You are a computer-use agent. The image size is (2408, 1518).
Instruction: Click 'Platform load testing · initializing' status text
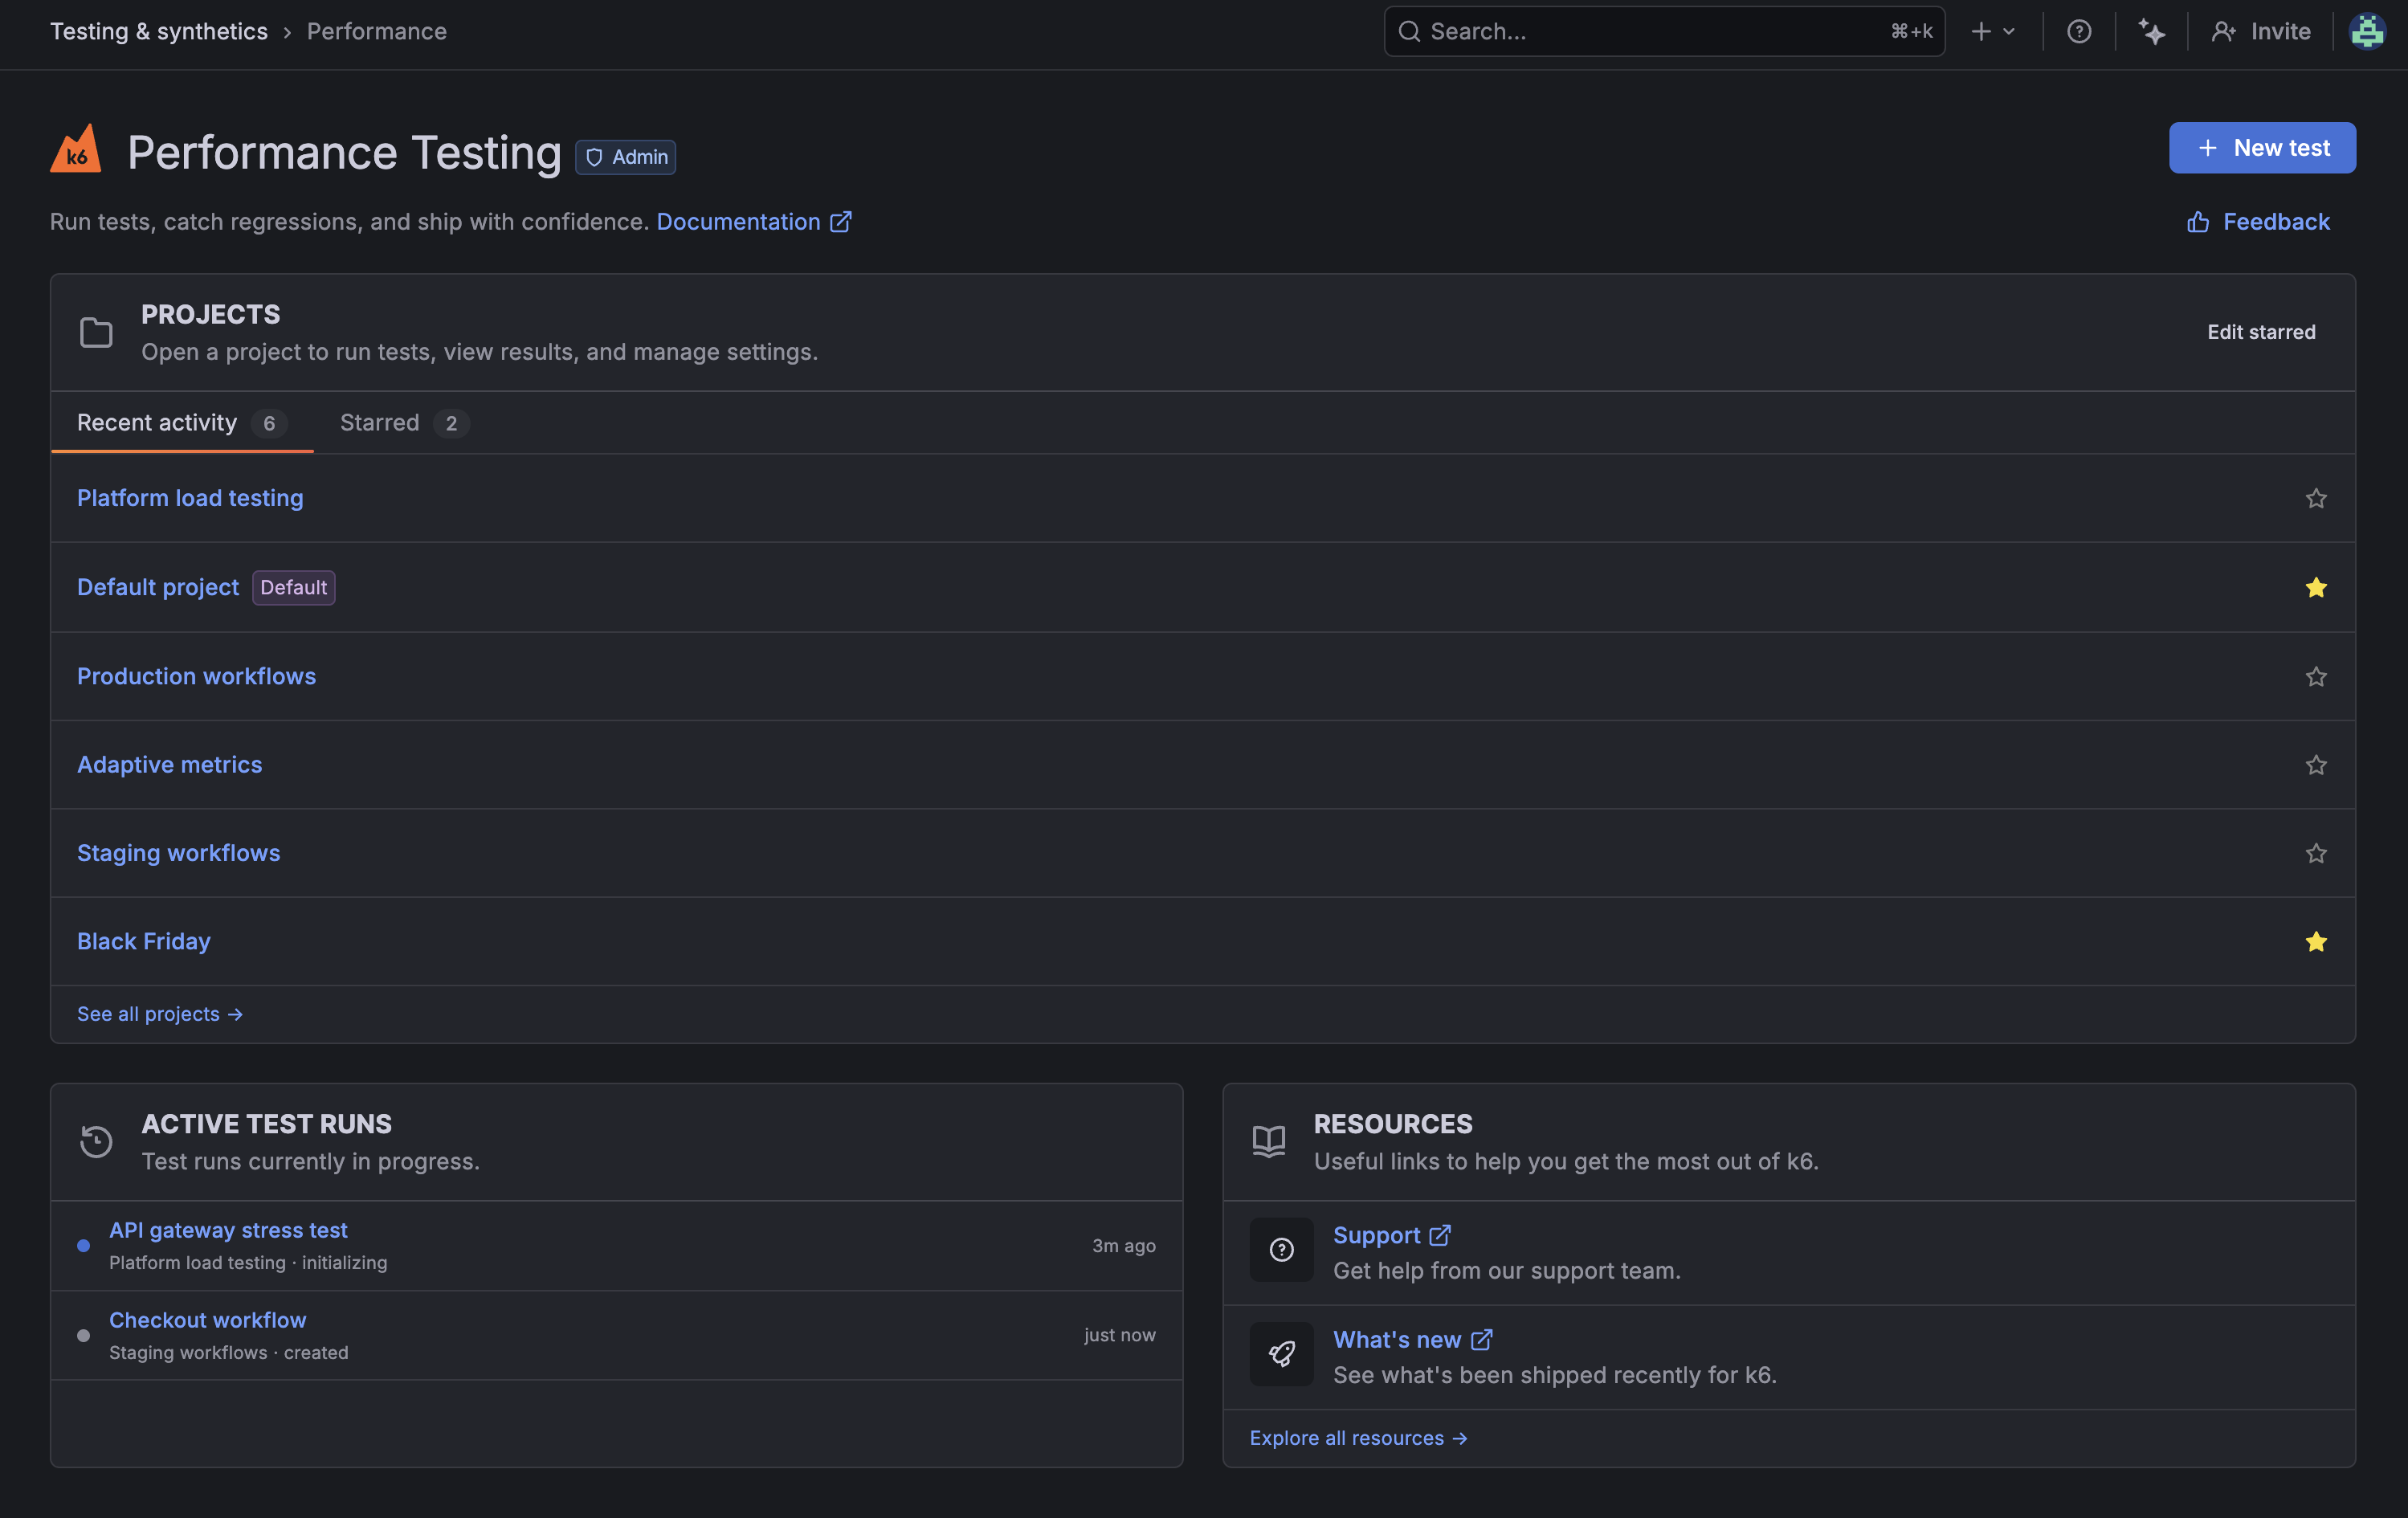click(248, 1263)
